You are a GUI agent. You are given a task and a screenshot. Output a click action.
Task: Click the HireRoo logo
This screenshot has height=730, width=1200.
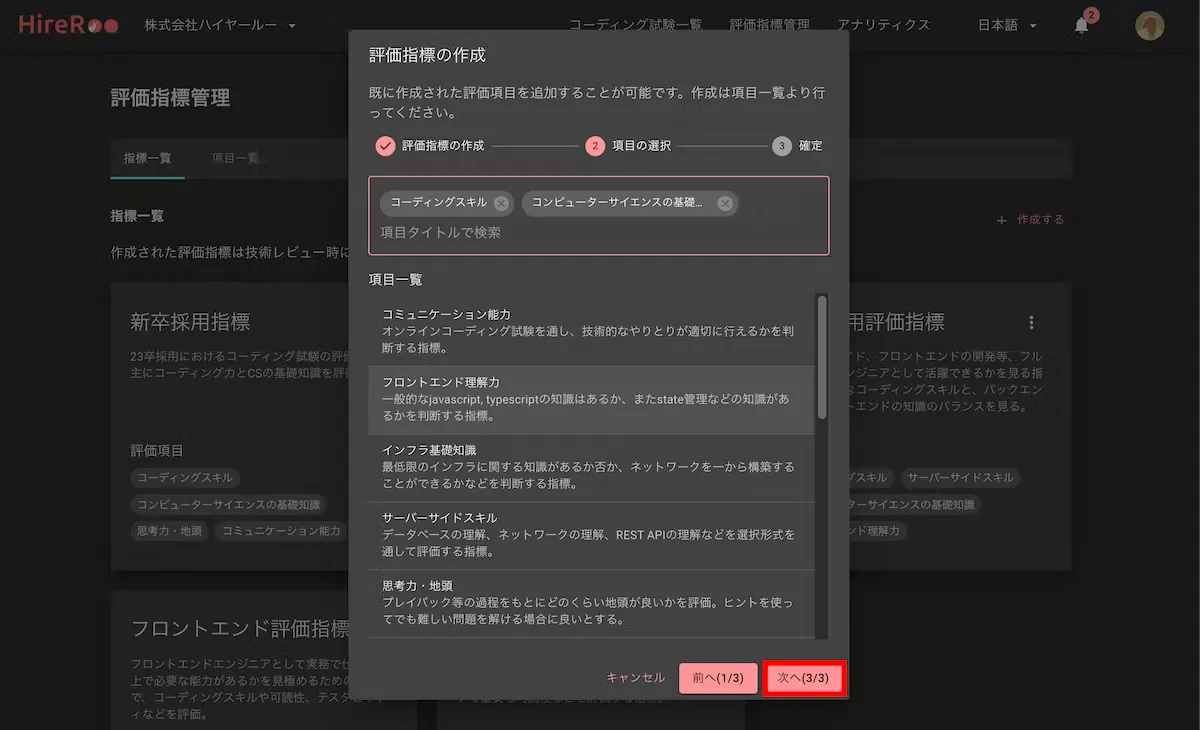[68, 25]
